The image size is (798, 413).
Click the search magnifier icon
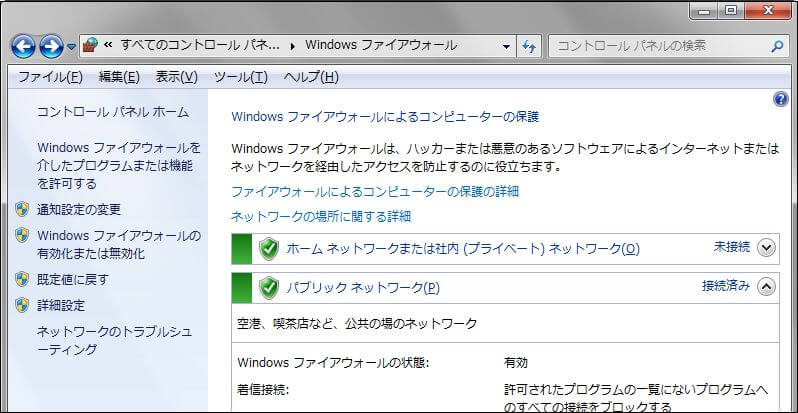[777, 47]
